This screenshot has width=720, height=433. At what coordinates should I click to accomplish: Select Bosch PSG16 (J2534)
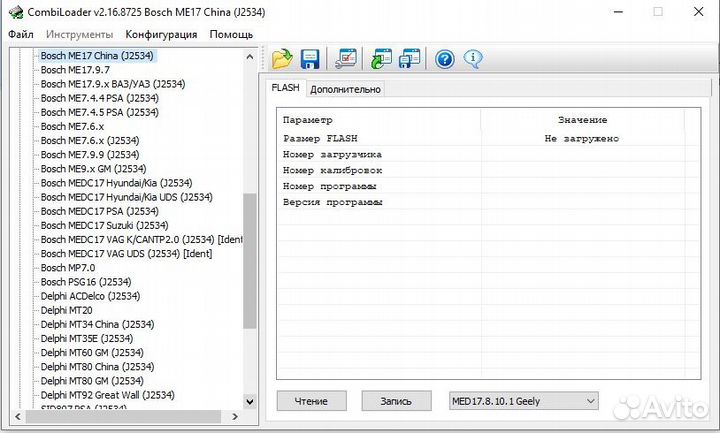click(86, 282)
